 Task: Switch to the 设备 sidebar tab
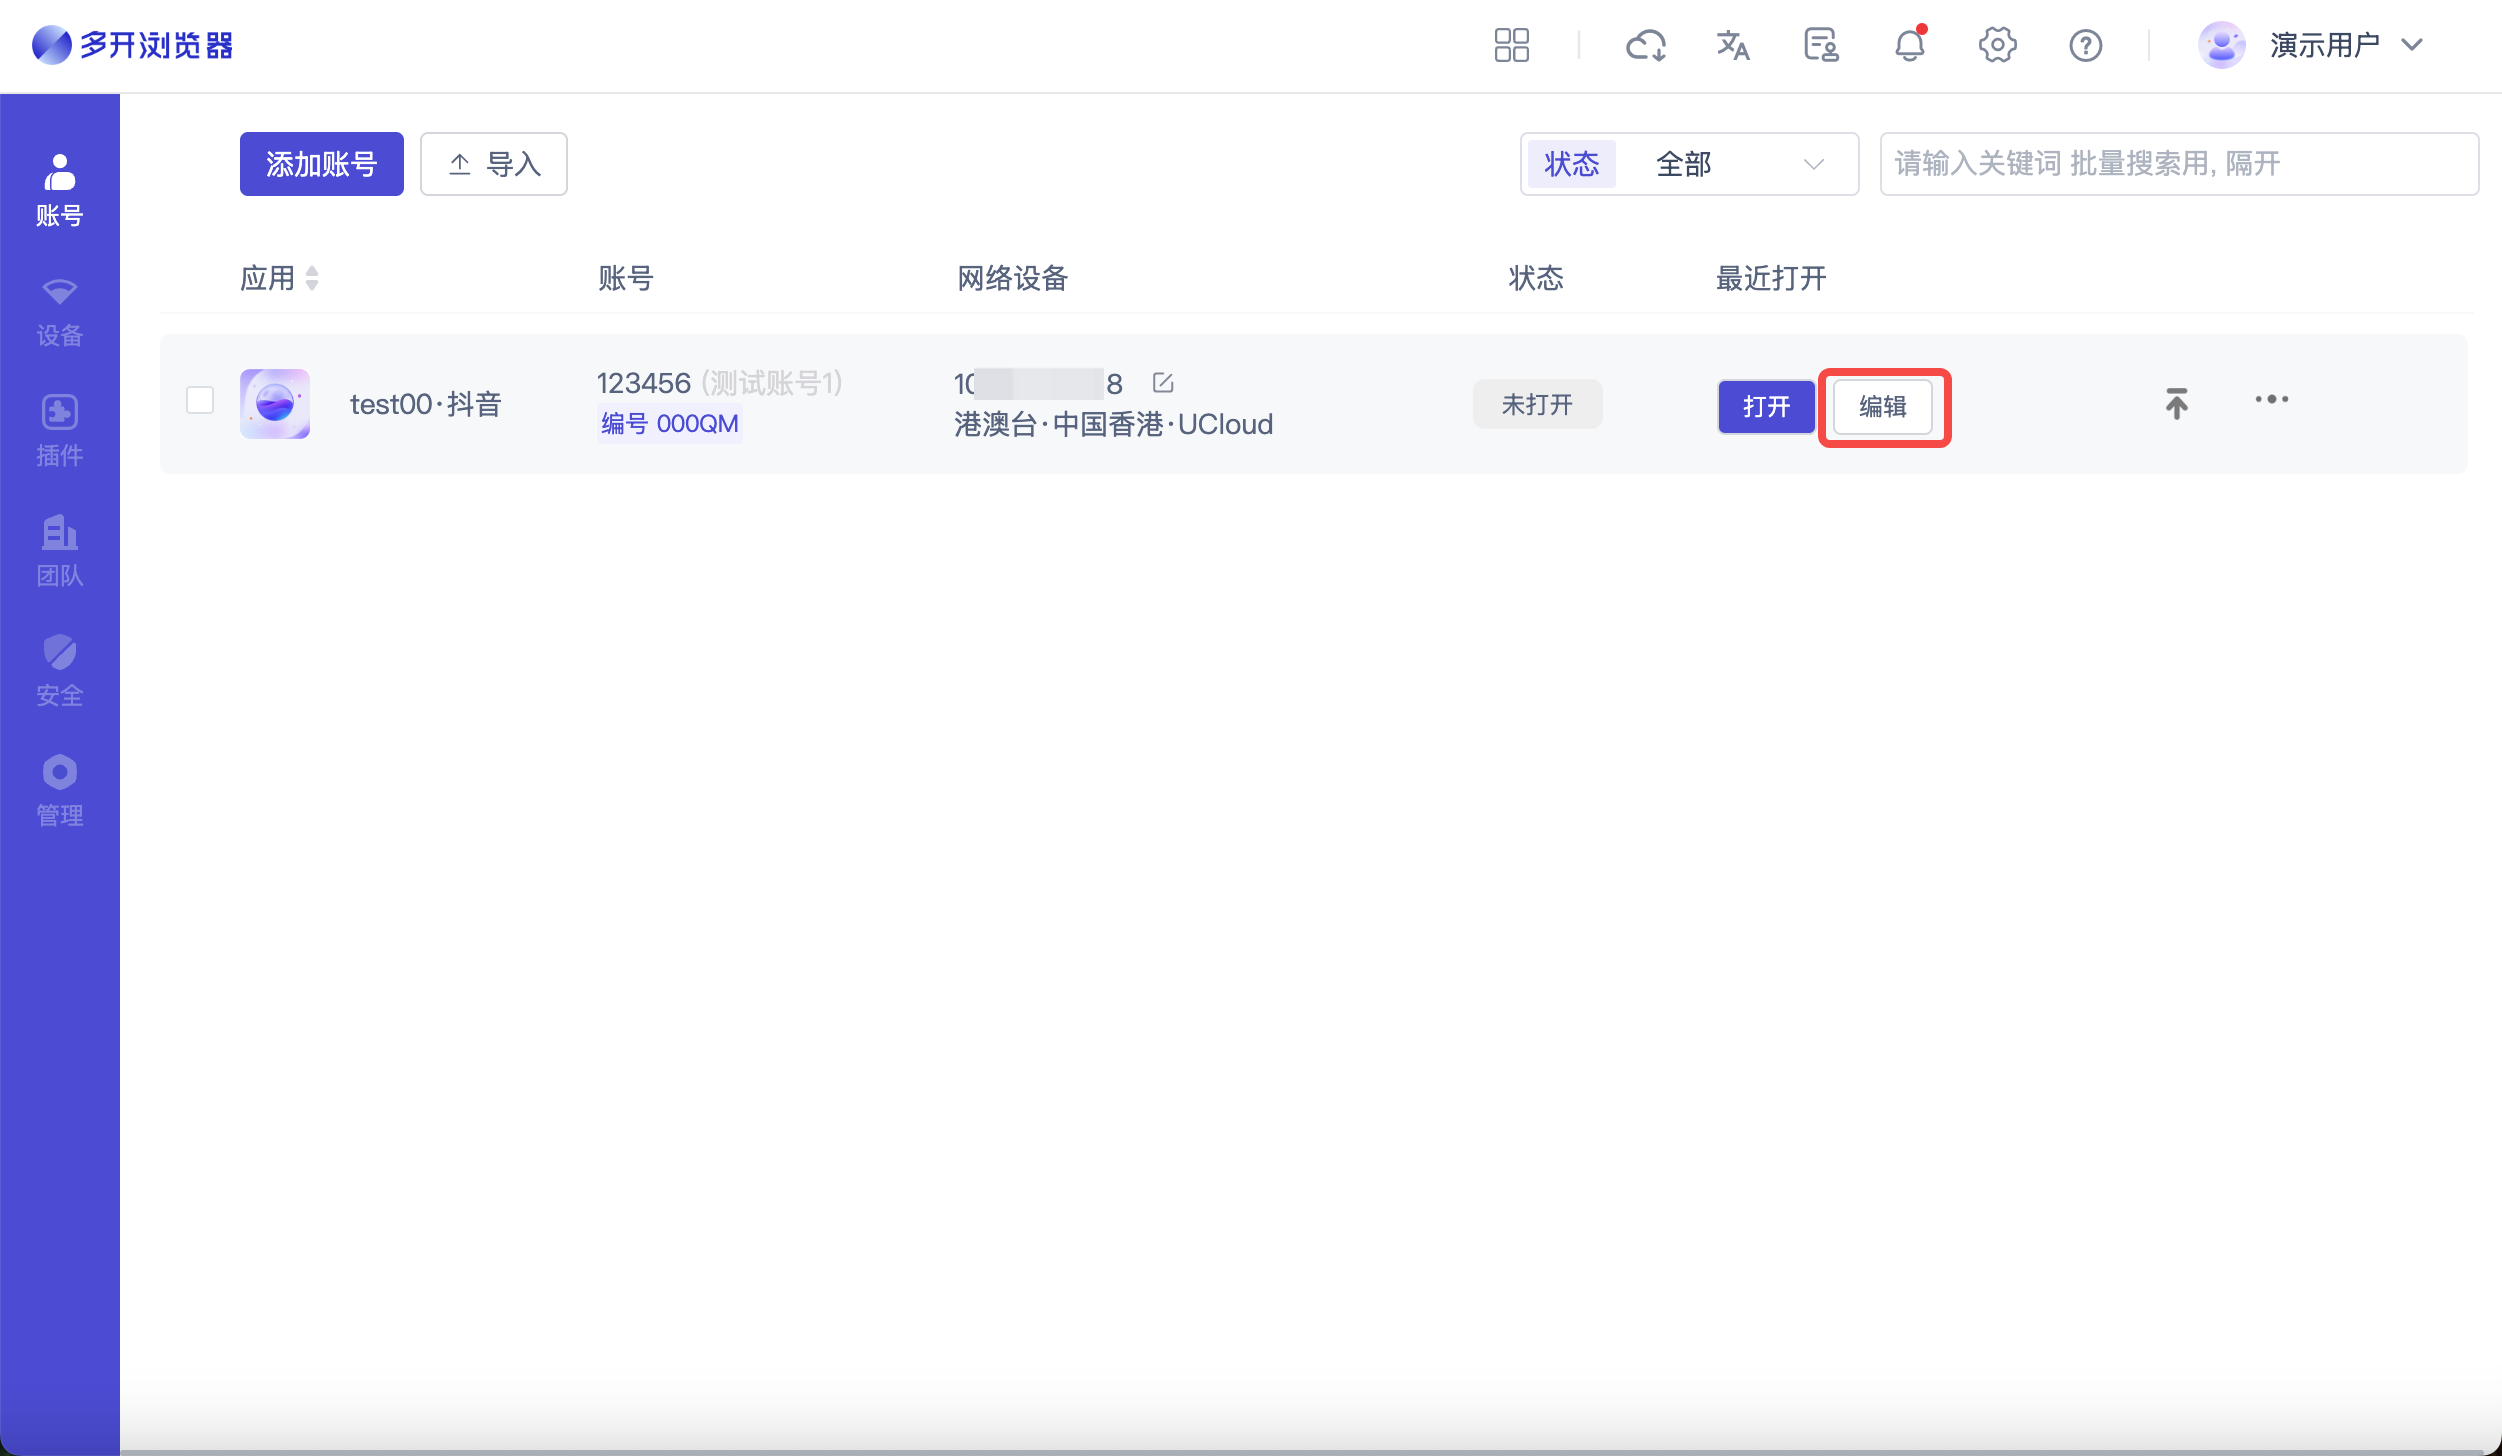pyautogui.click(x=60, y=312)
